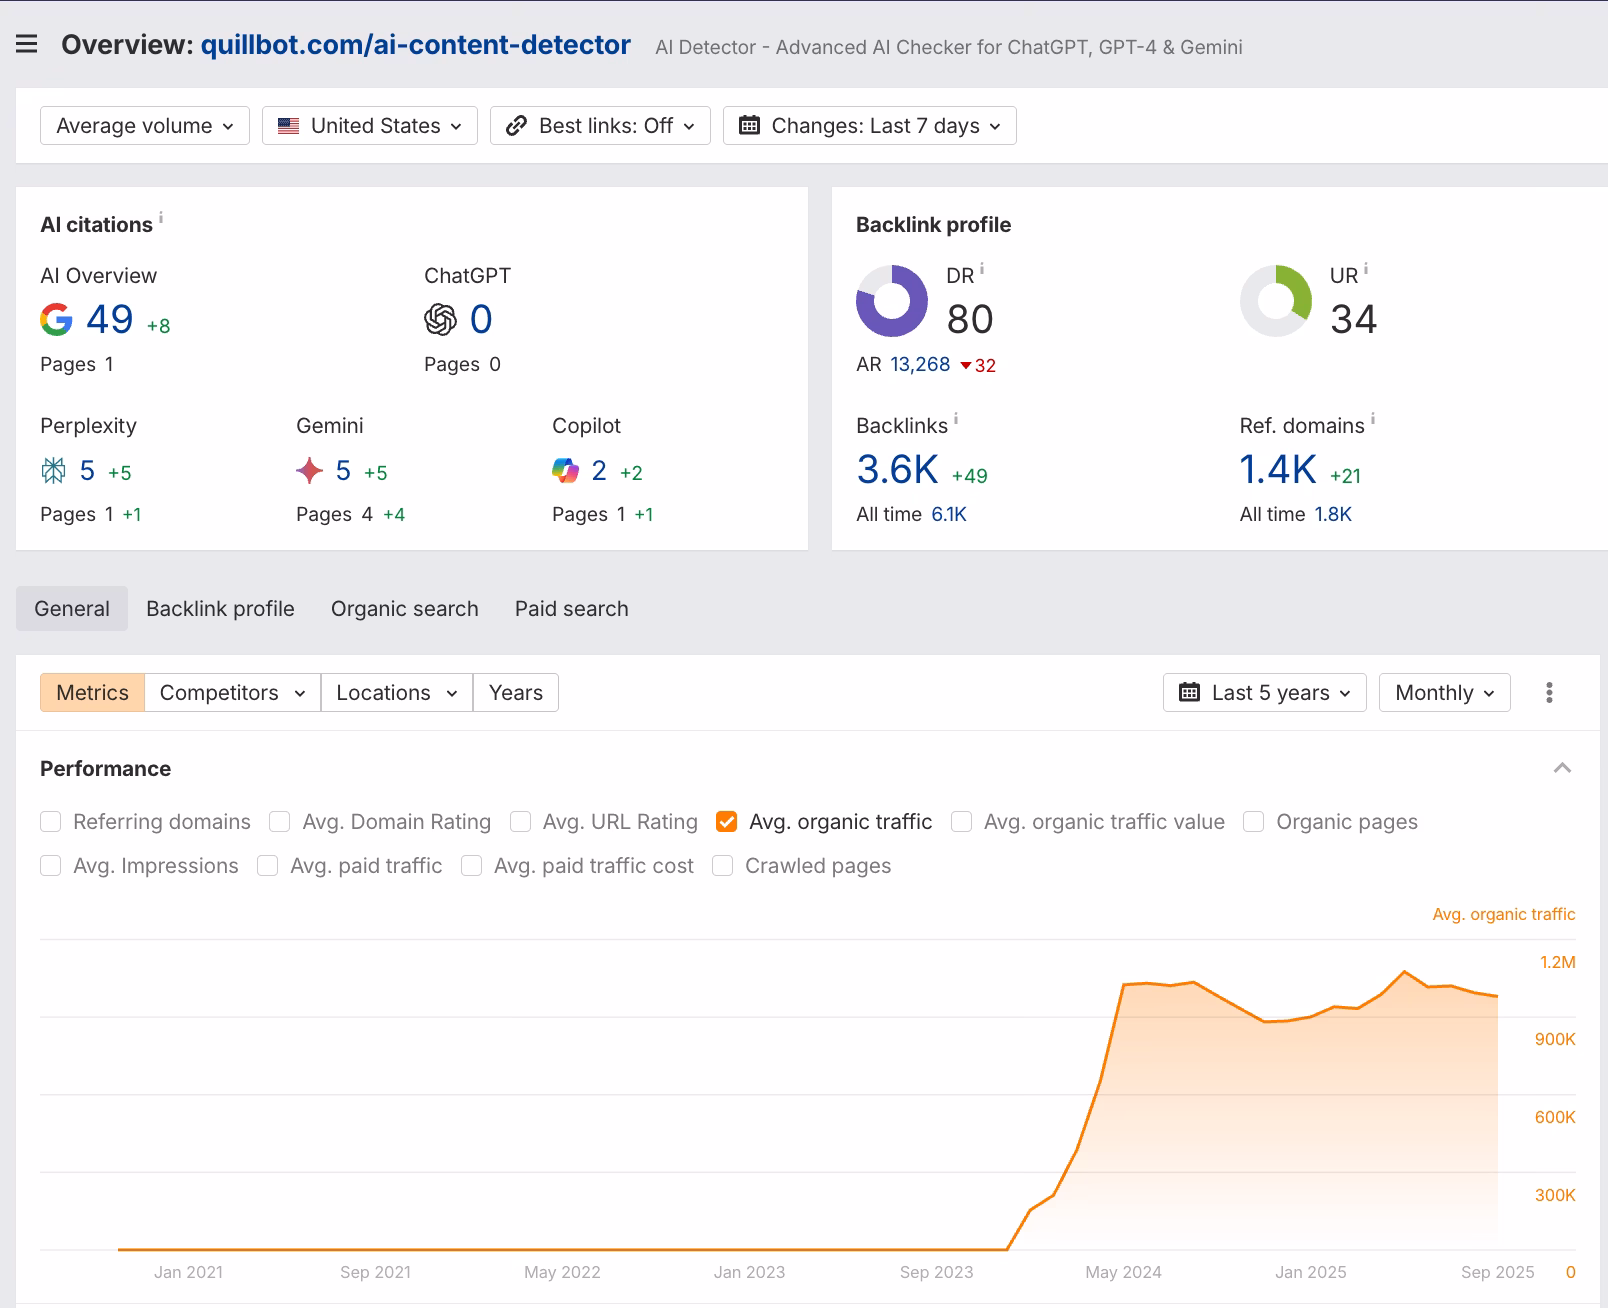
Task: Click the Backlinks info icon
Action: point(956,419)
